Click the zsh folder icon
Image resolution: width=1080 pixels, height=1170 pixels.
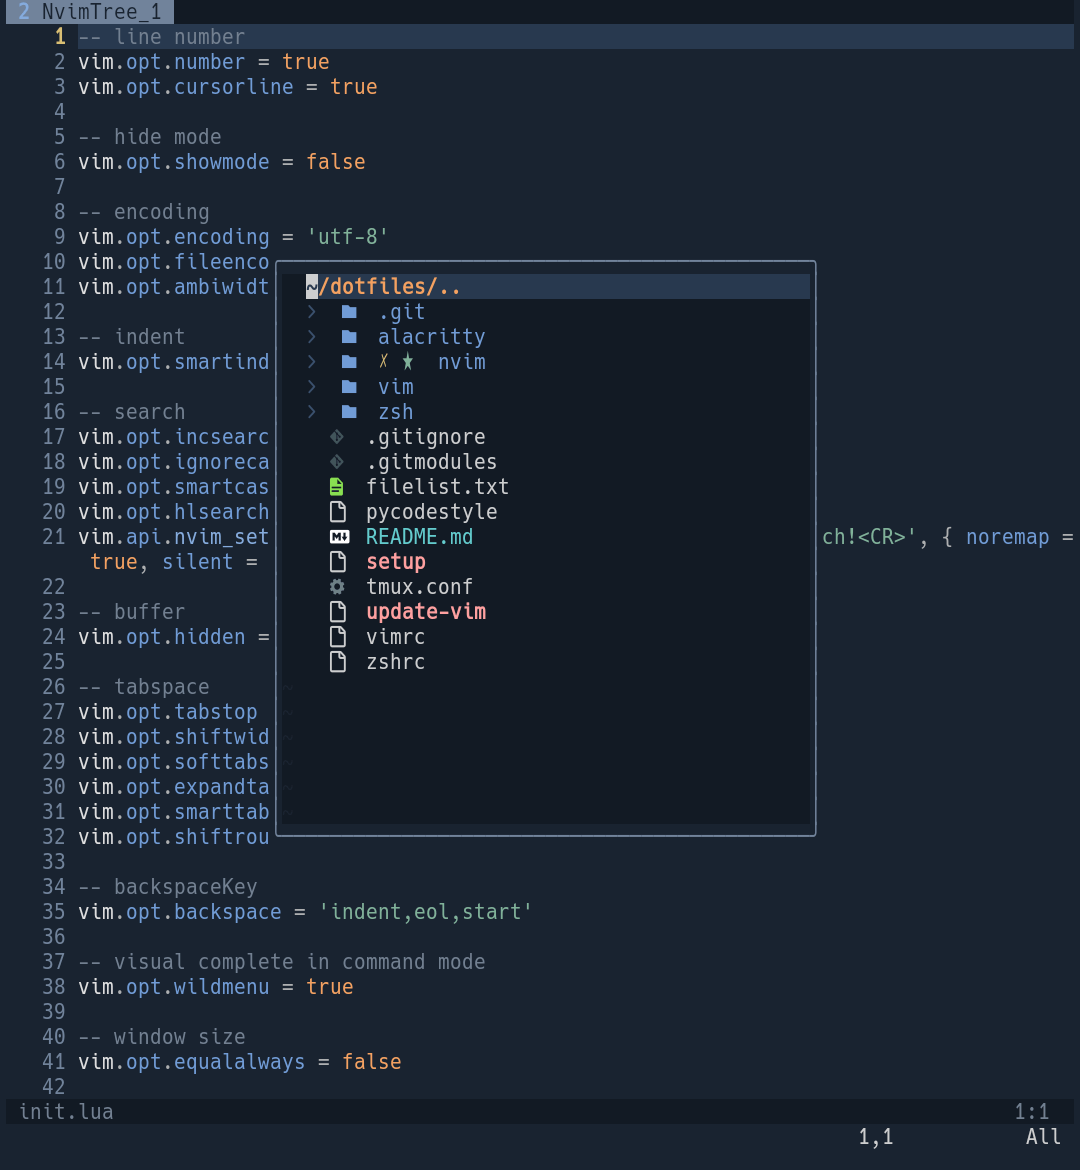pos(349,412)
